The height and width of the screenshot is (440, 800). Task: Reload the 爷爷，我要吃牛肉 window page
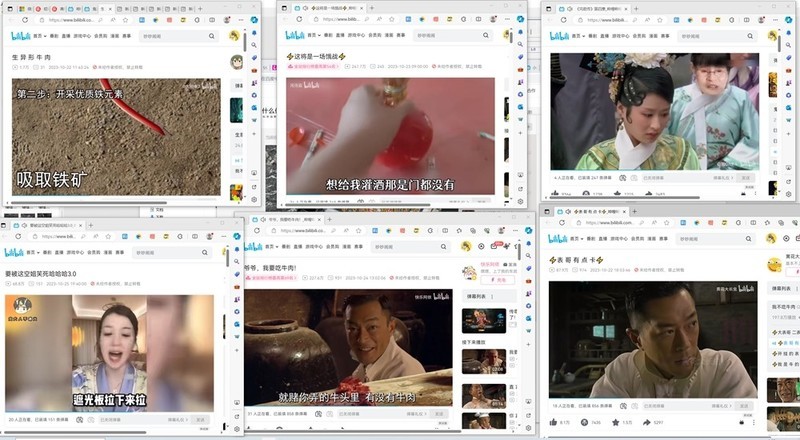(257, 230)
